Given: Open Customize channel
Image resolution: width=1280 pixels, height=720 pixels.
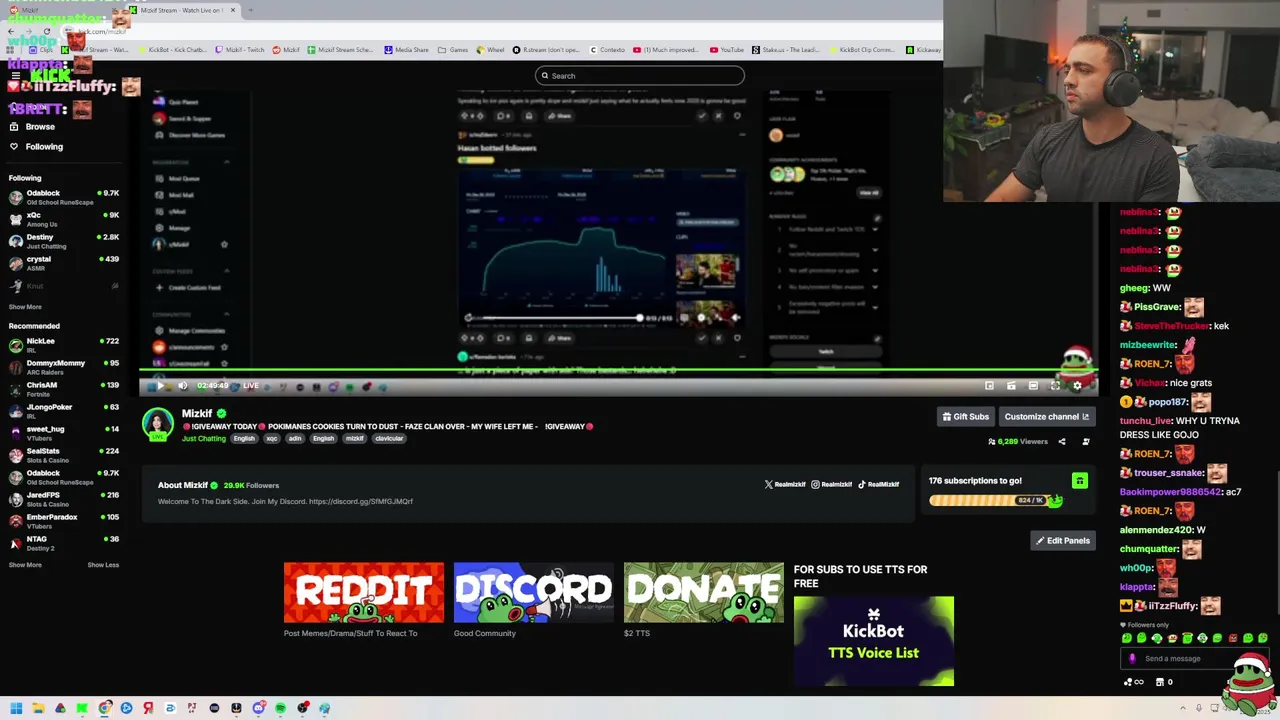Looking at the screenshot, I should pyautogui.click(x=1046, y=417).
